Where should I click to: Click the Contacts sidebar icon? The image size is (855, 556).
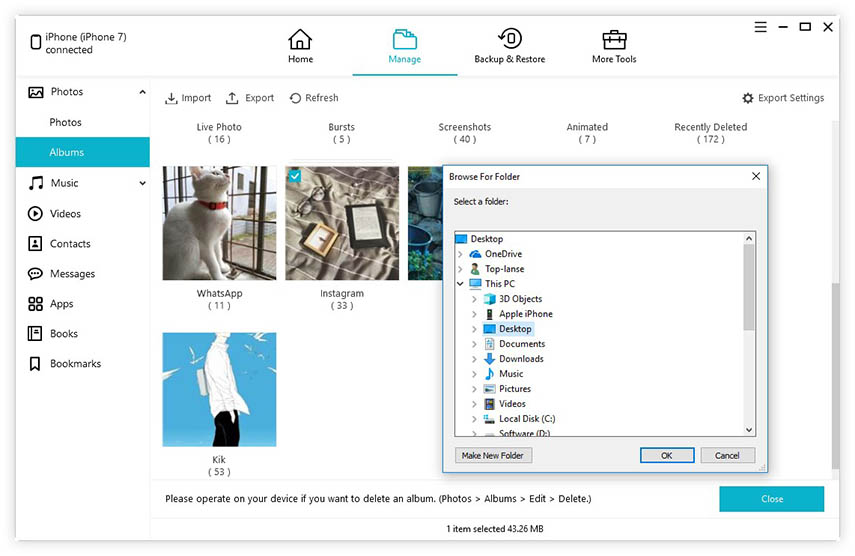tap(35, 244)
